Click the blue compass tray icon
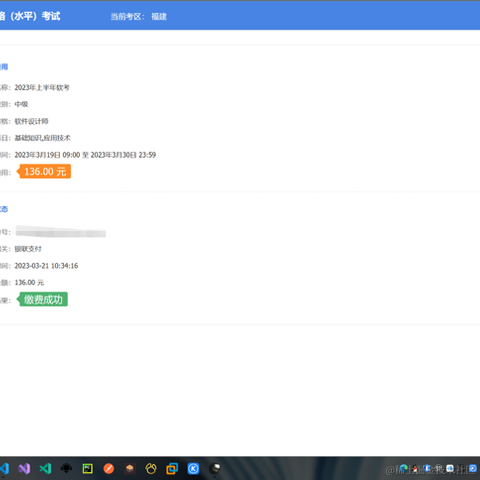 pyautogui.click(x=472, y=469)
